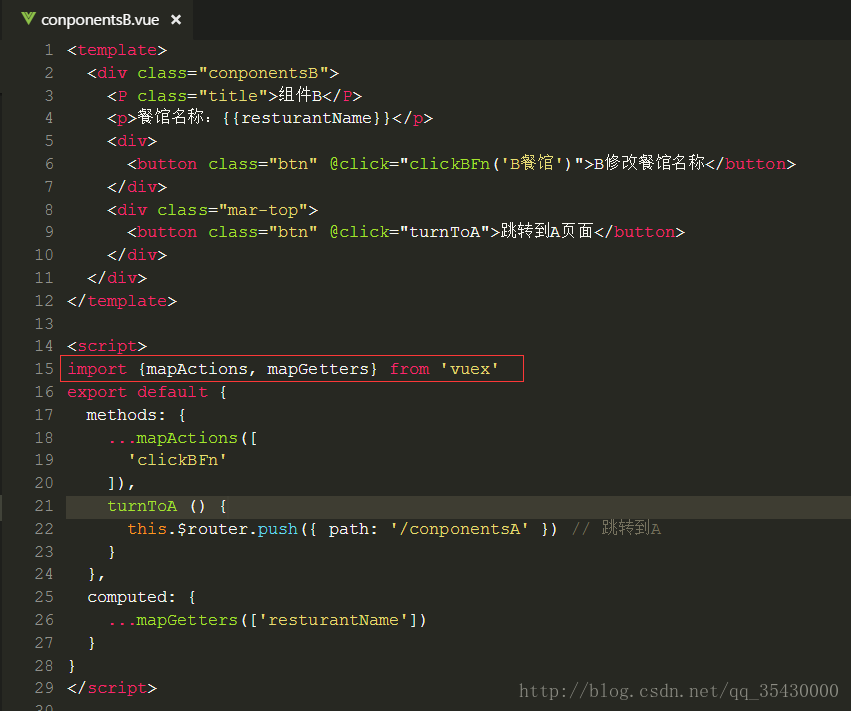Click the turnToA method definition
The width and height of the screenshot is (851, 711).
point(167,506)
